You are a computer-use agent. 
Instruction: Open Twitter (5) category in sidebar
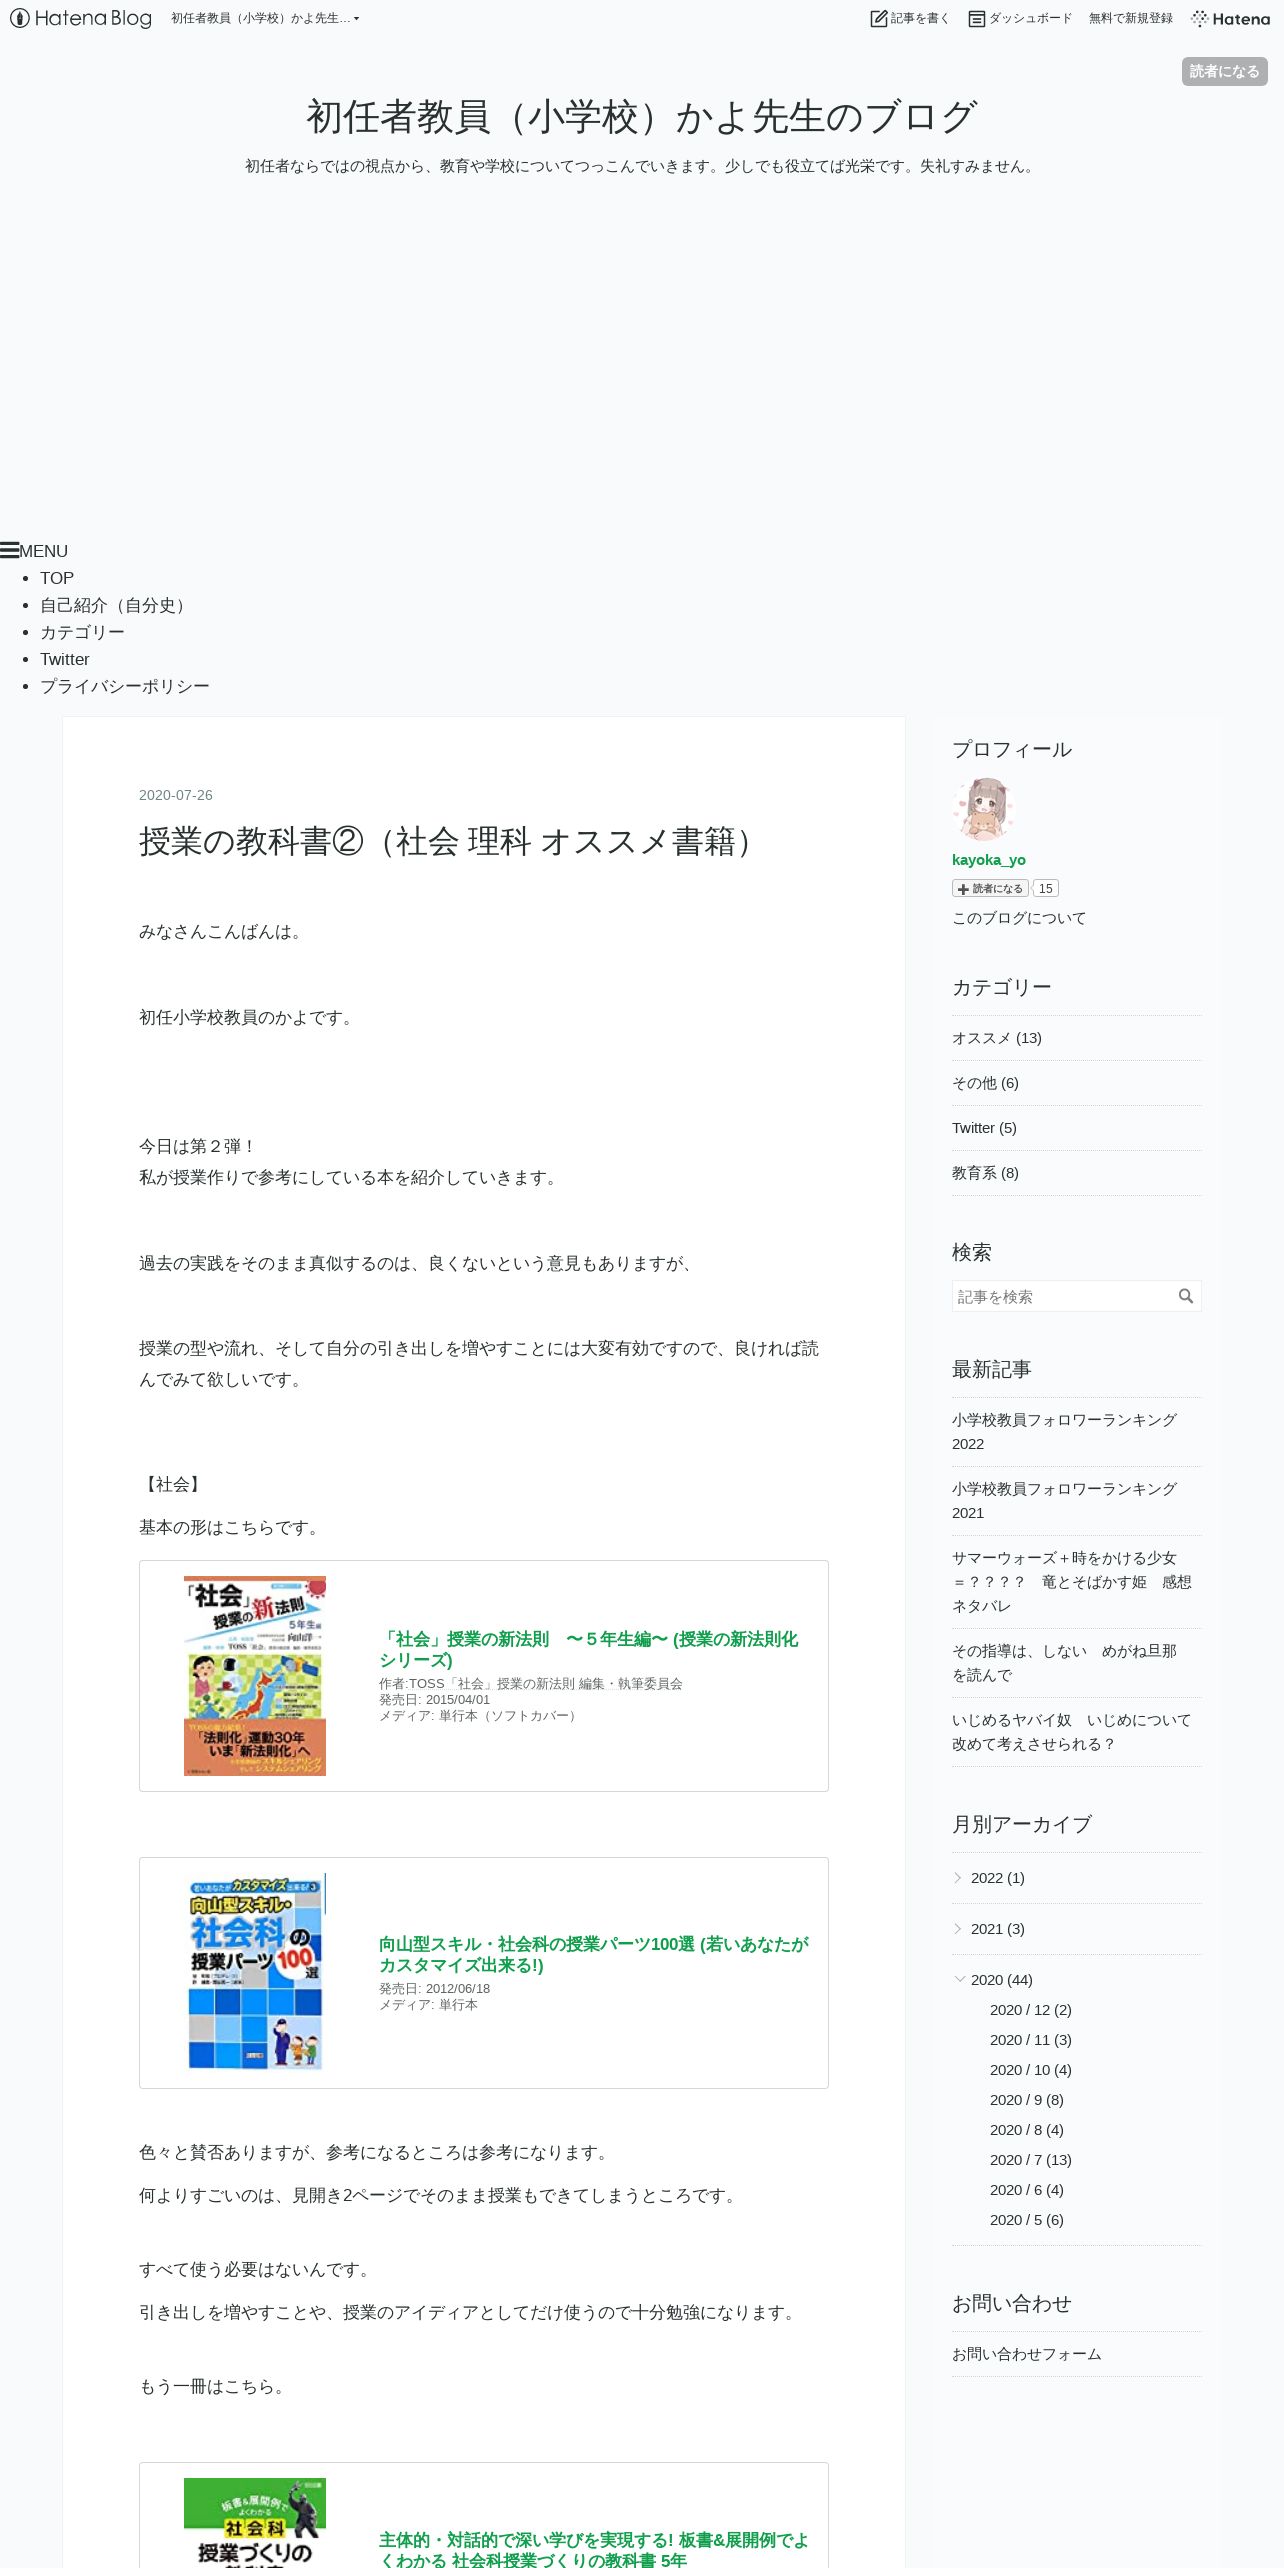(x=984, y=1128)
